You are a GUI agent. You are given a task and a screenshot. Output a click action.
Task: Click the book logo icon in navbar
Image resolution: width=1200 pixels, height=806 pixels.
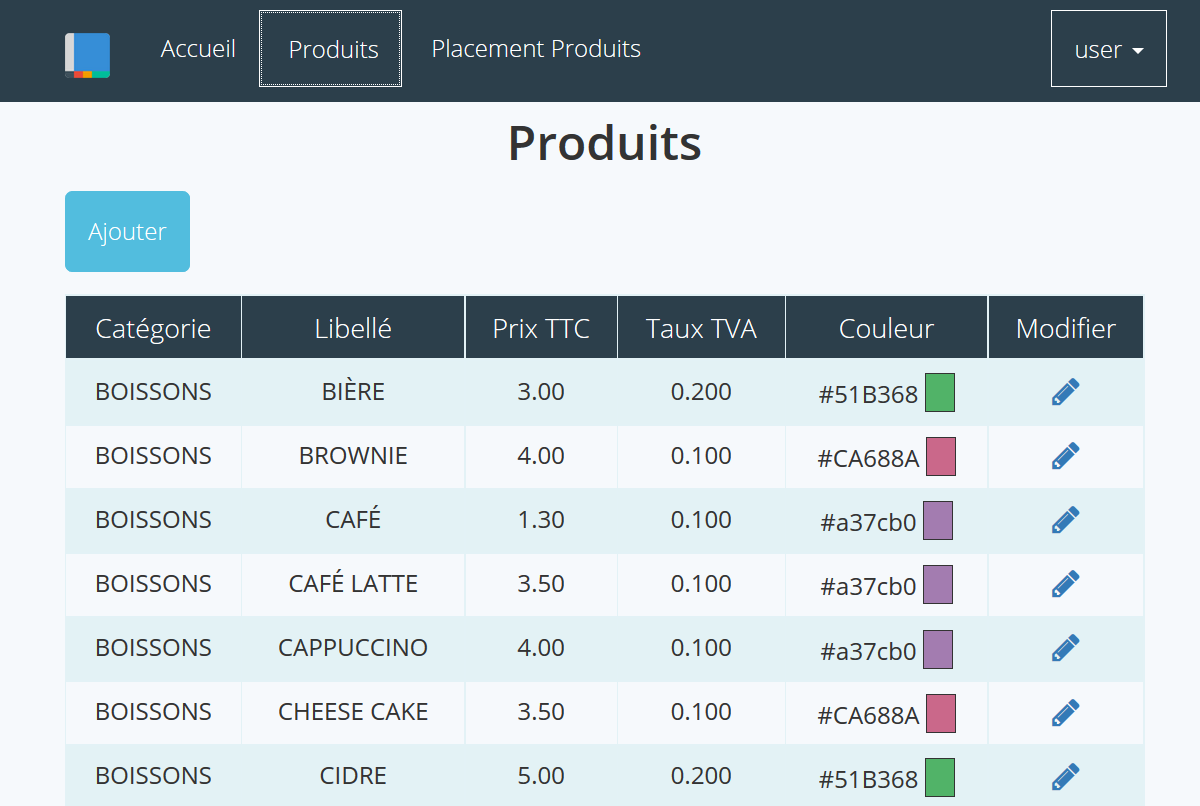point(87,55)
